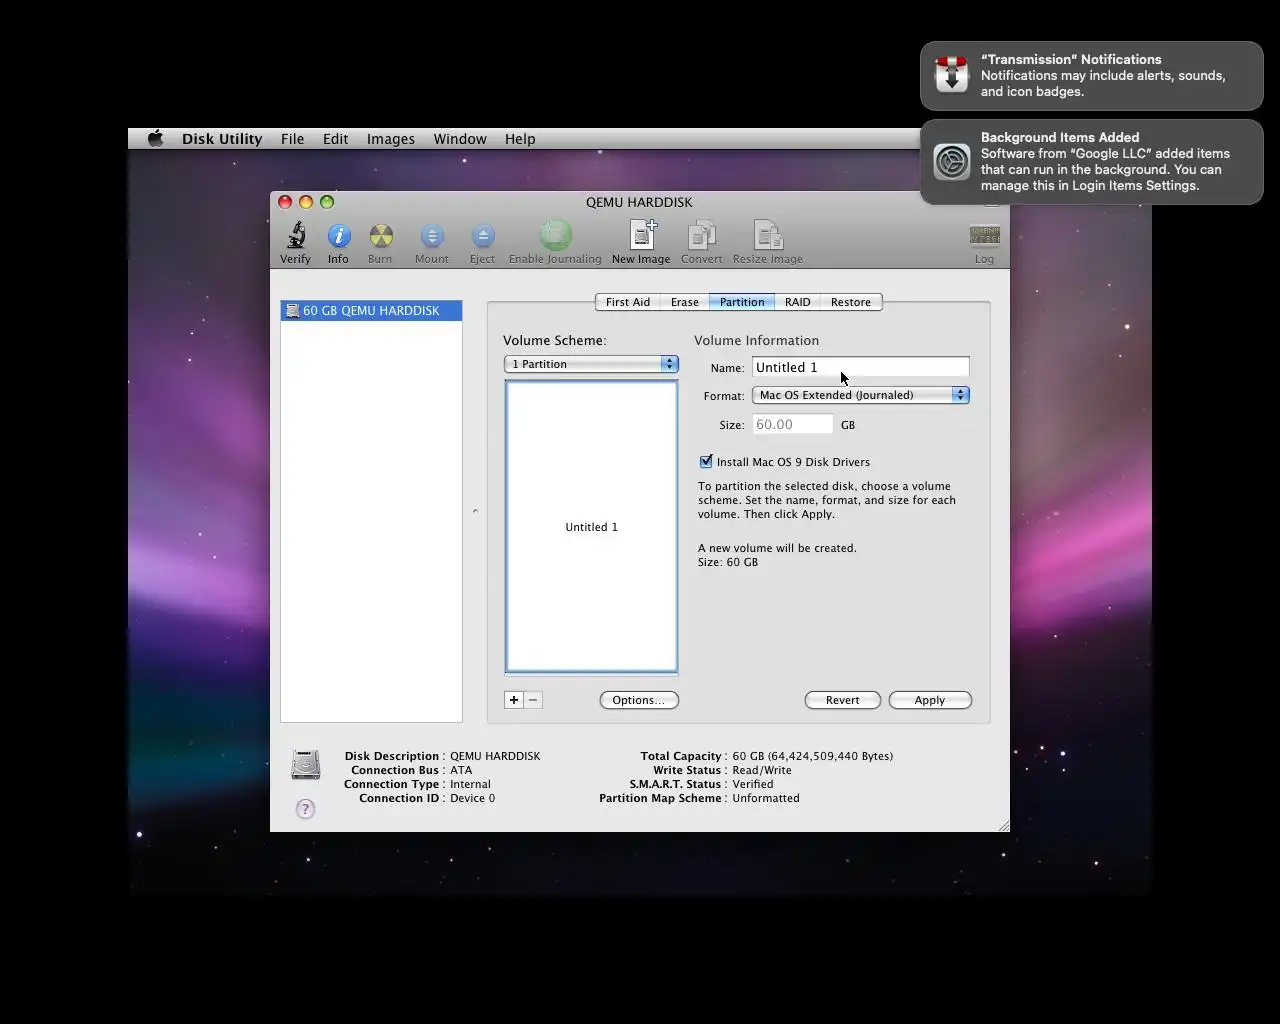Open the Window menu

click(460, 139)
